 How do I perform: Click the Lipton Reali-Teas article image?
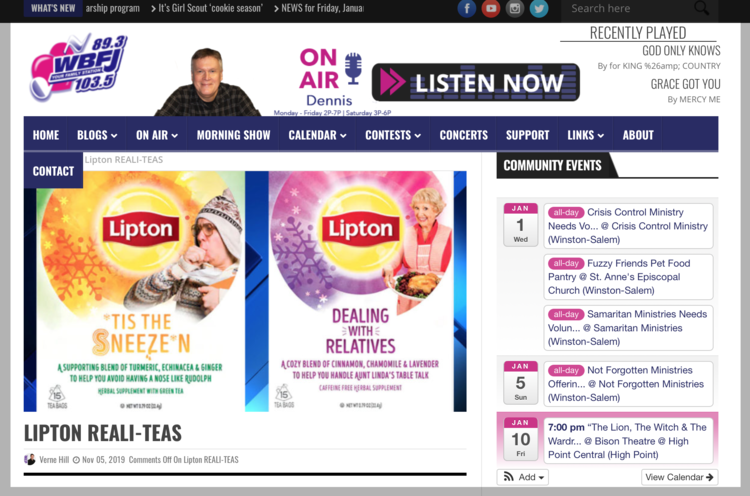pos(245,291)
